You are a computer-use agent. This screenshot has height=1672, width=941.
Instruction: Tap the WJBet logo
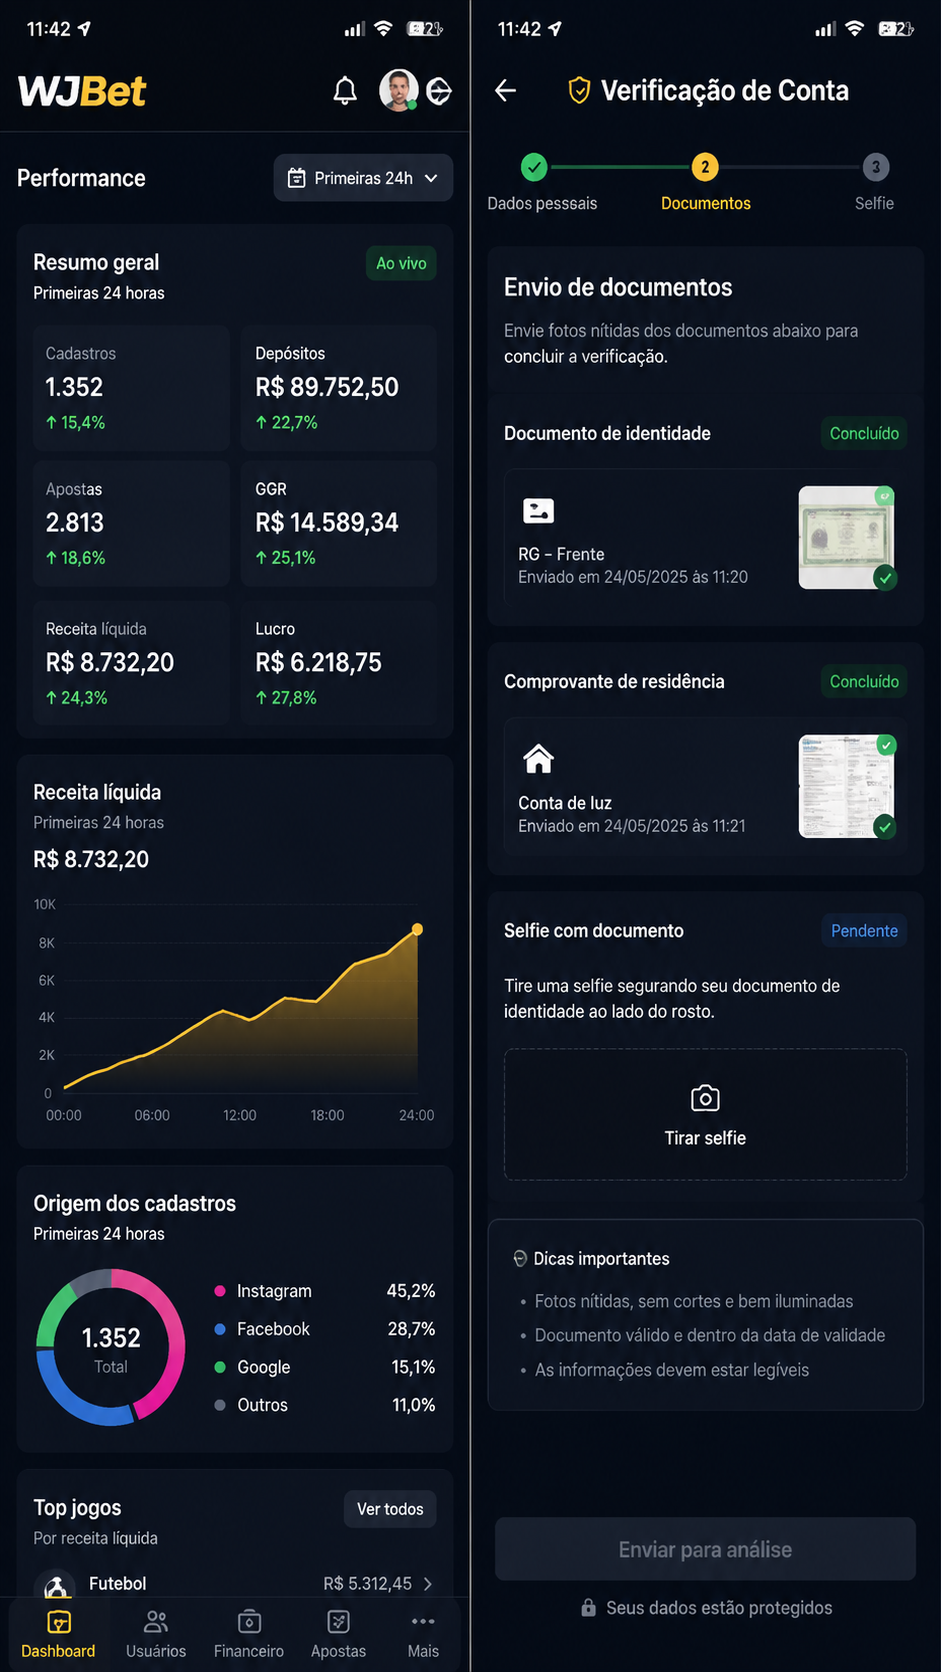click(x=82, y=91)
